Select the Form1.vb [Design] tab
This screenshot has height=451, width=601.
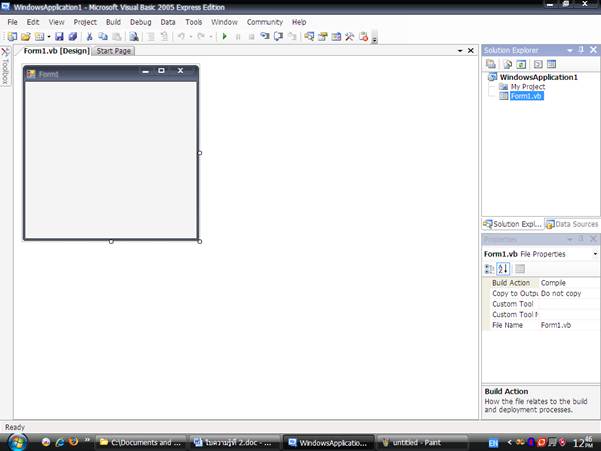click(x=56, y=51)
